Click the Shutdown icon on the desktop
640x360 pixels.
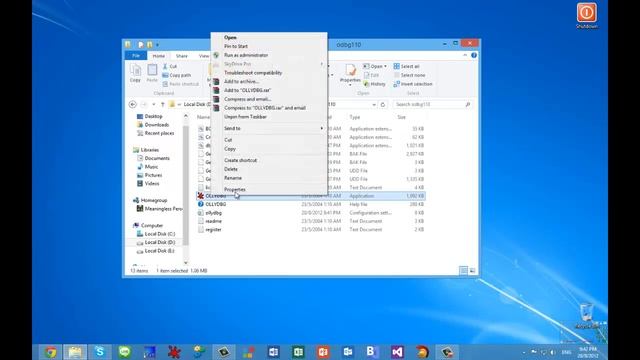click(587, 16)
